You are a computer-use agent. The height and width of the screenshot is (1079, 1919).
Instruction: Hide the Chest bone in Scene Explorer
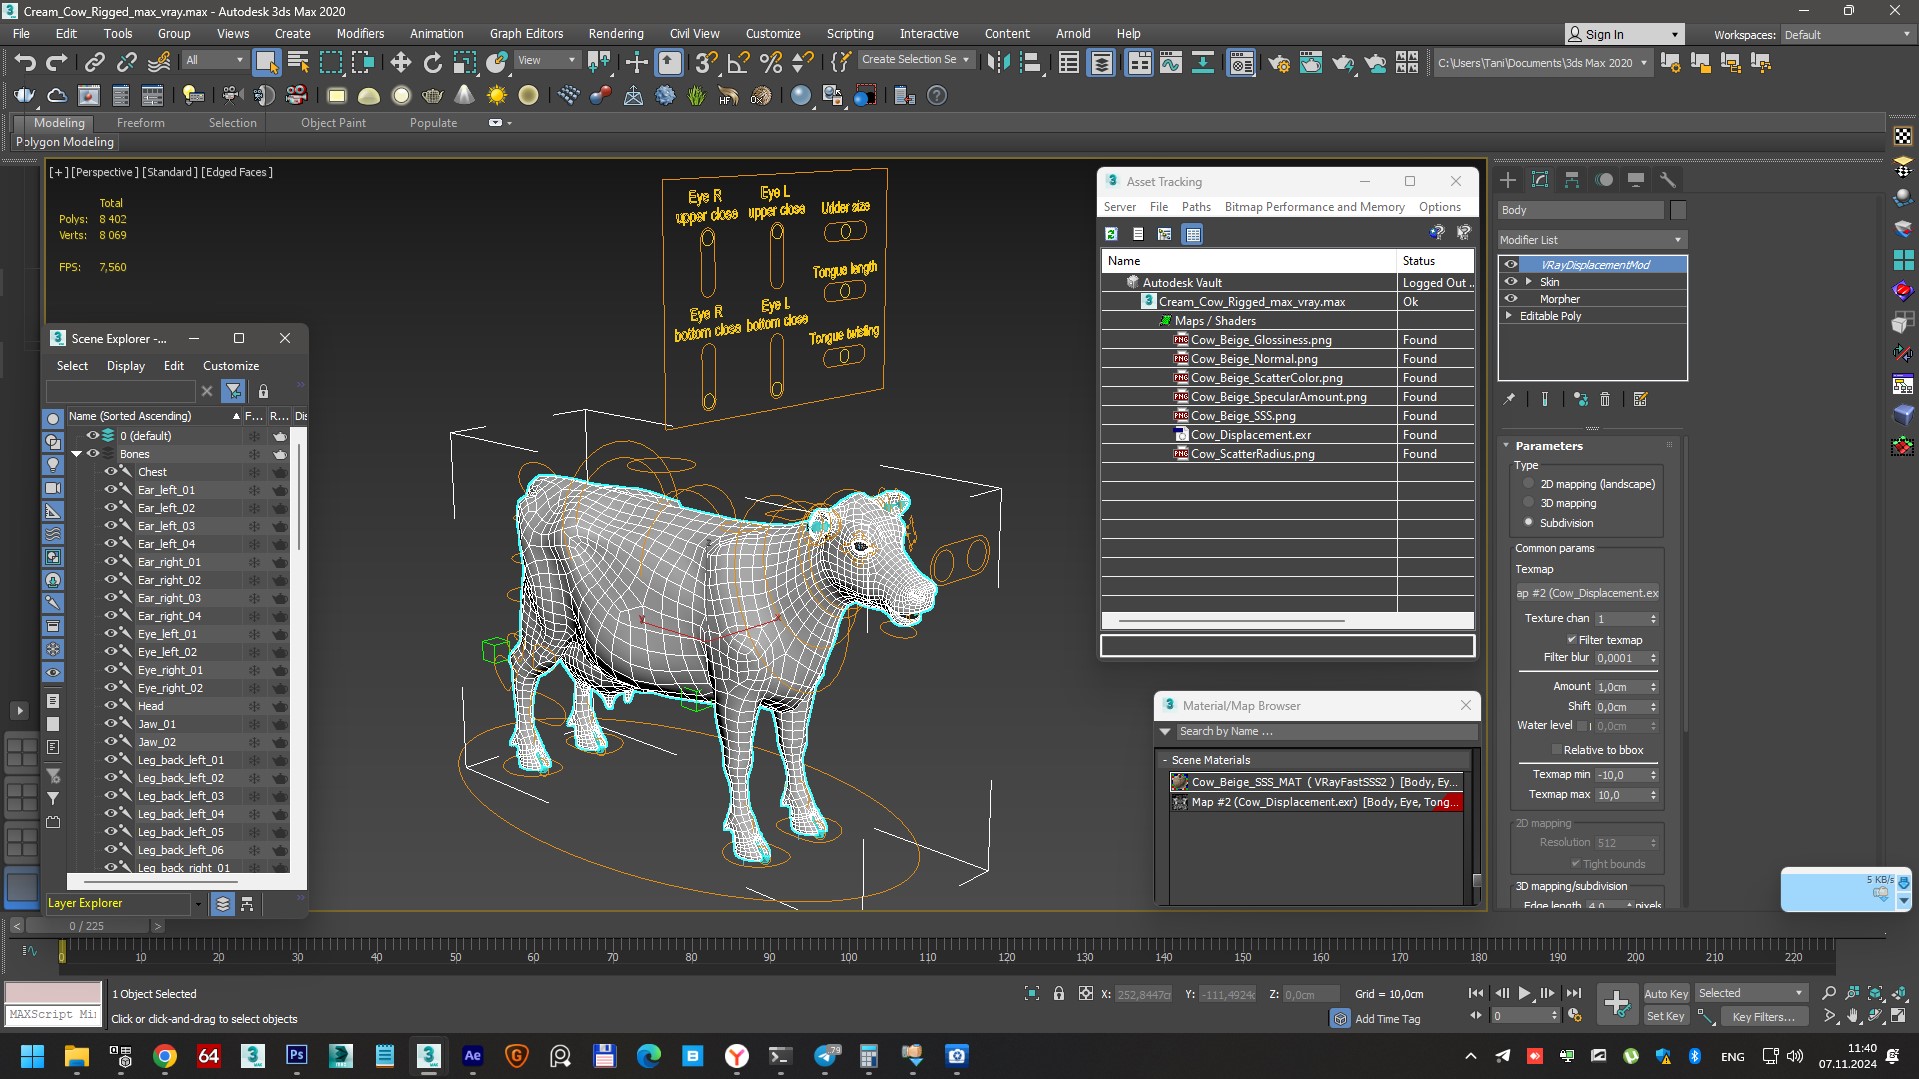coord(111,472)
